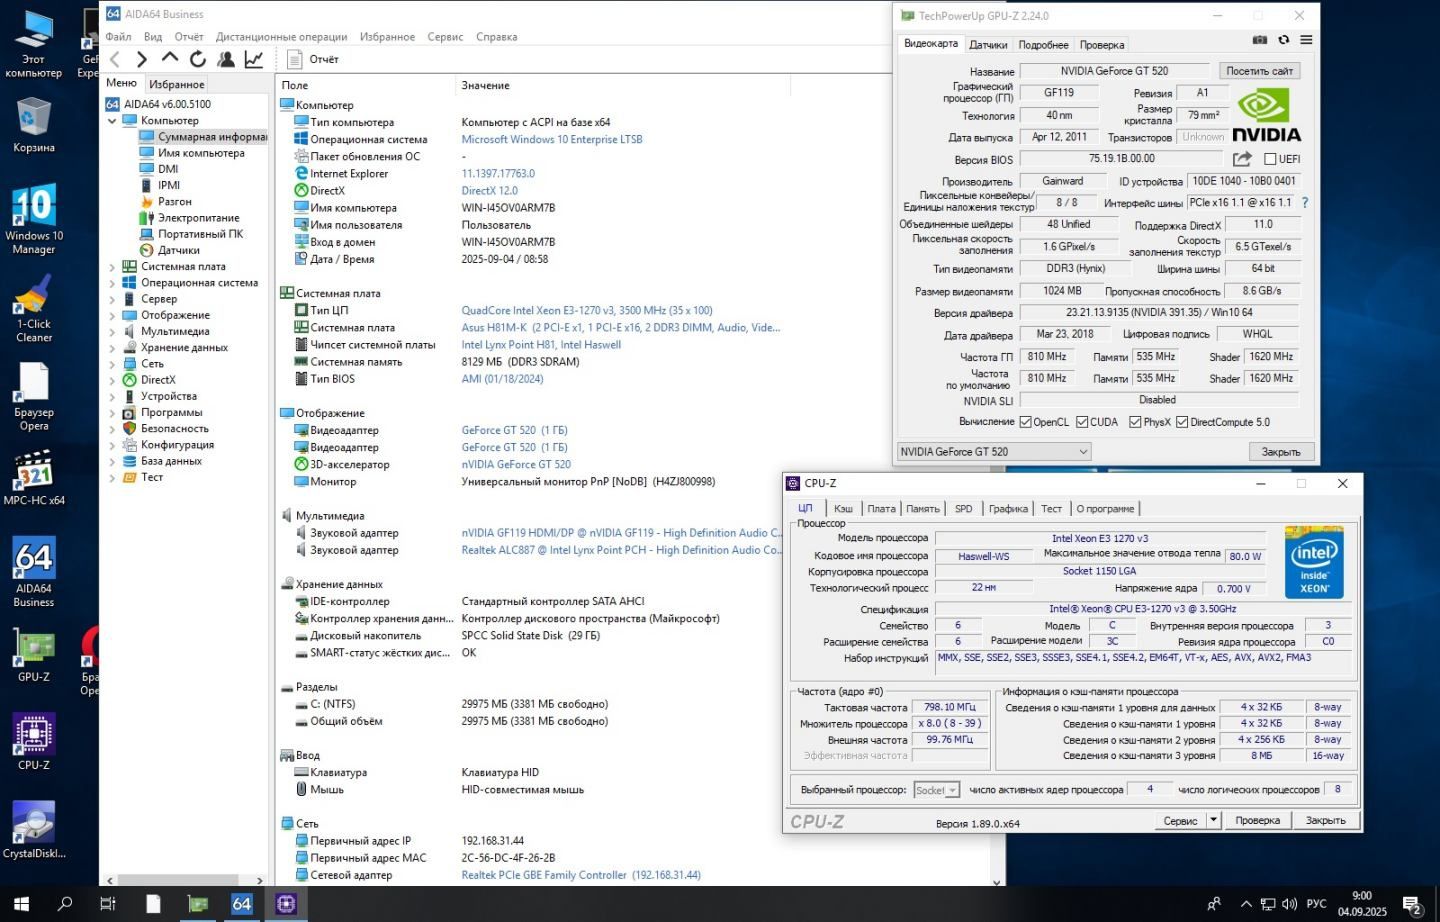The height and width of the screenshot is (922, 1440).
Task: Click the Отчёт report toolbar button
Action: click(x=313, y=59)
